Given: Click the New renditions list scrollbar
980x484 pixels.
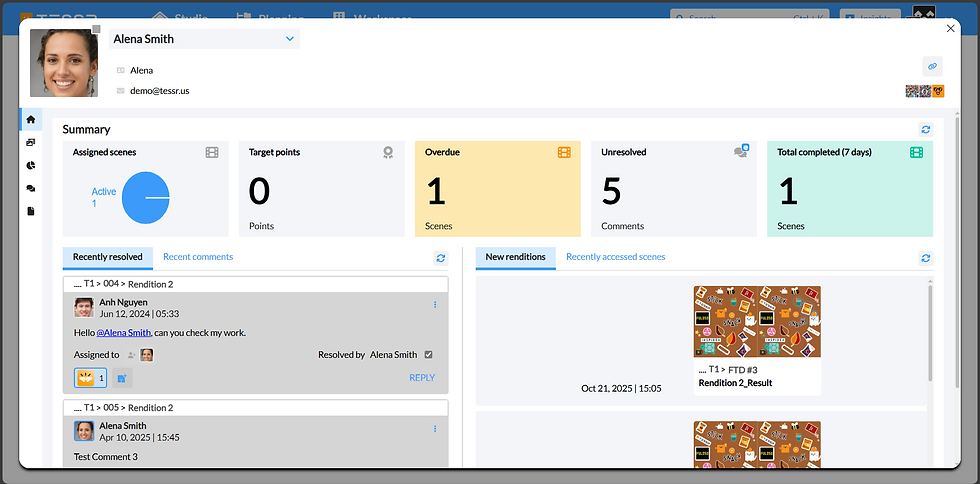Looking at the screenshot, I should coord(930,331).
